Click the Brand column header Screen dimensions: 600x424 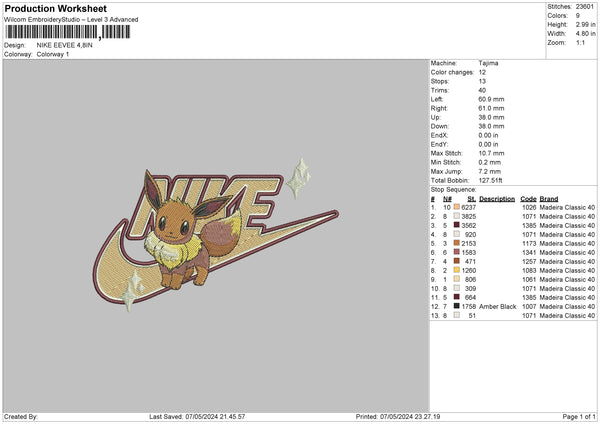coord(549,199)
